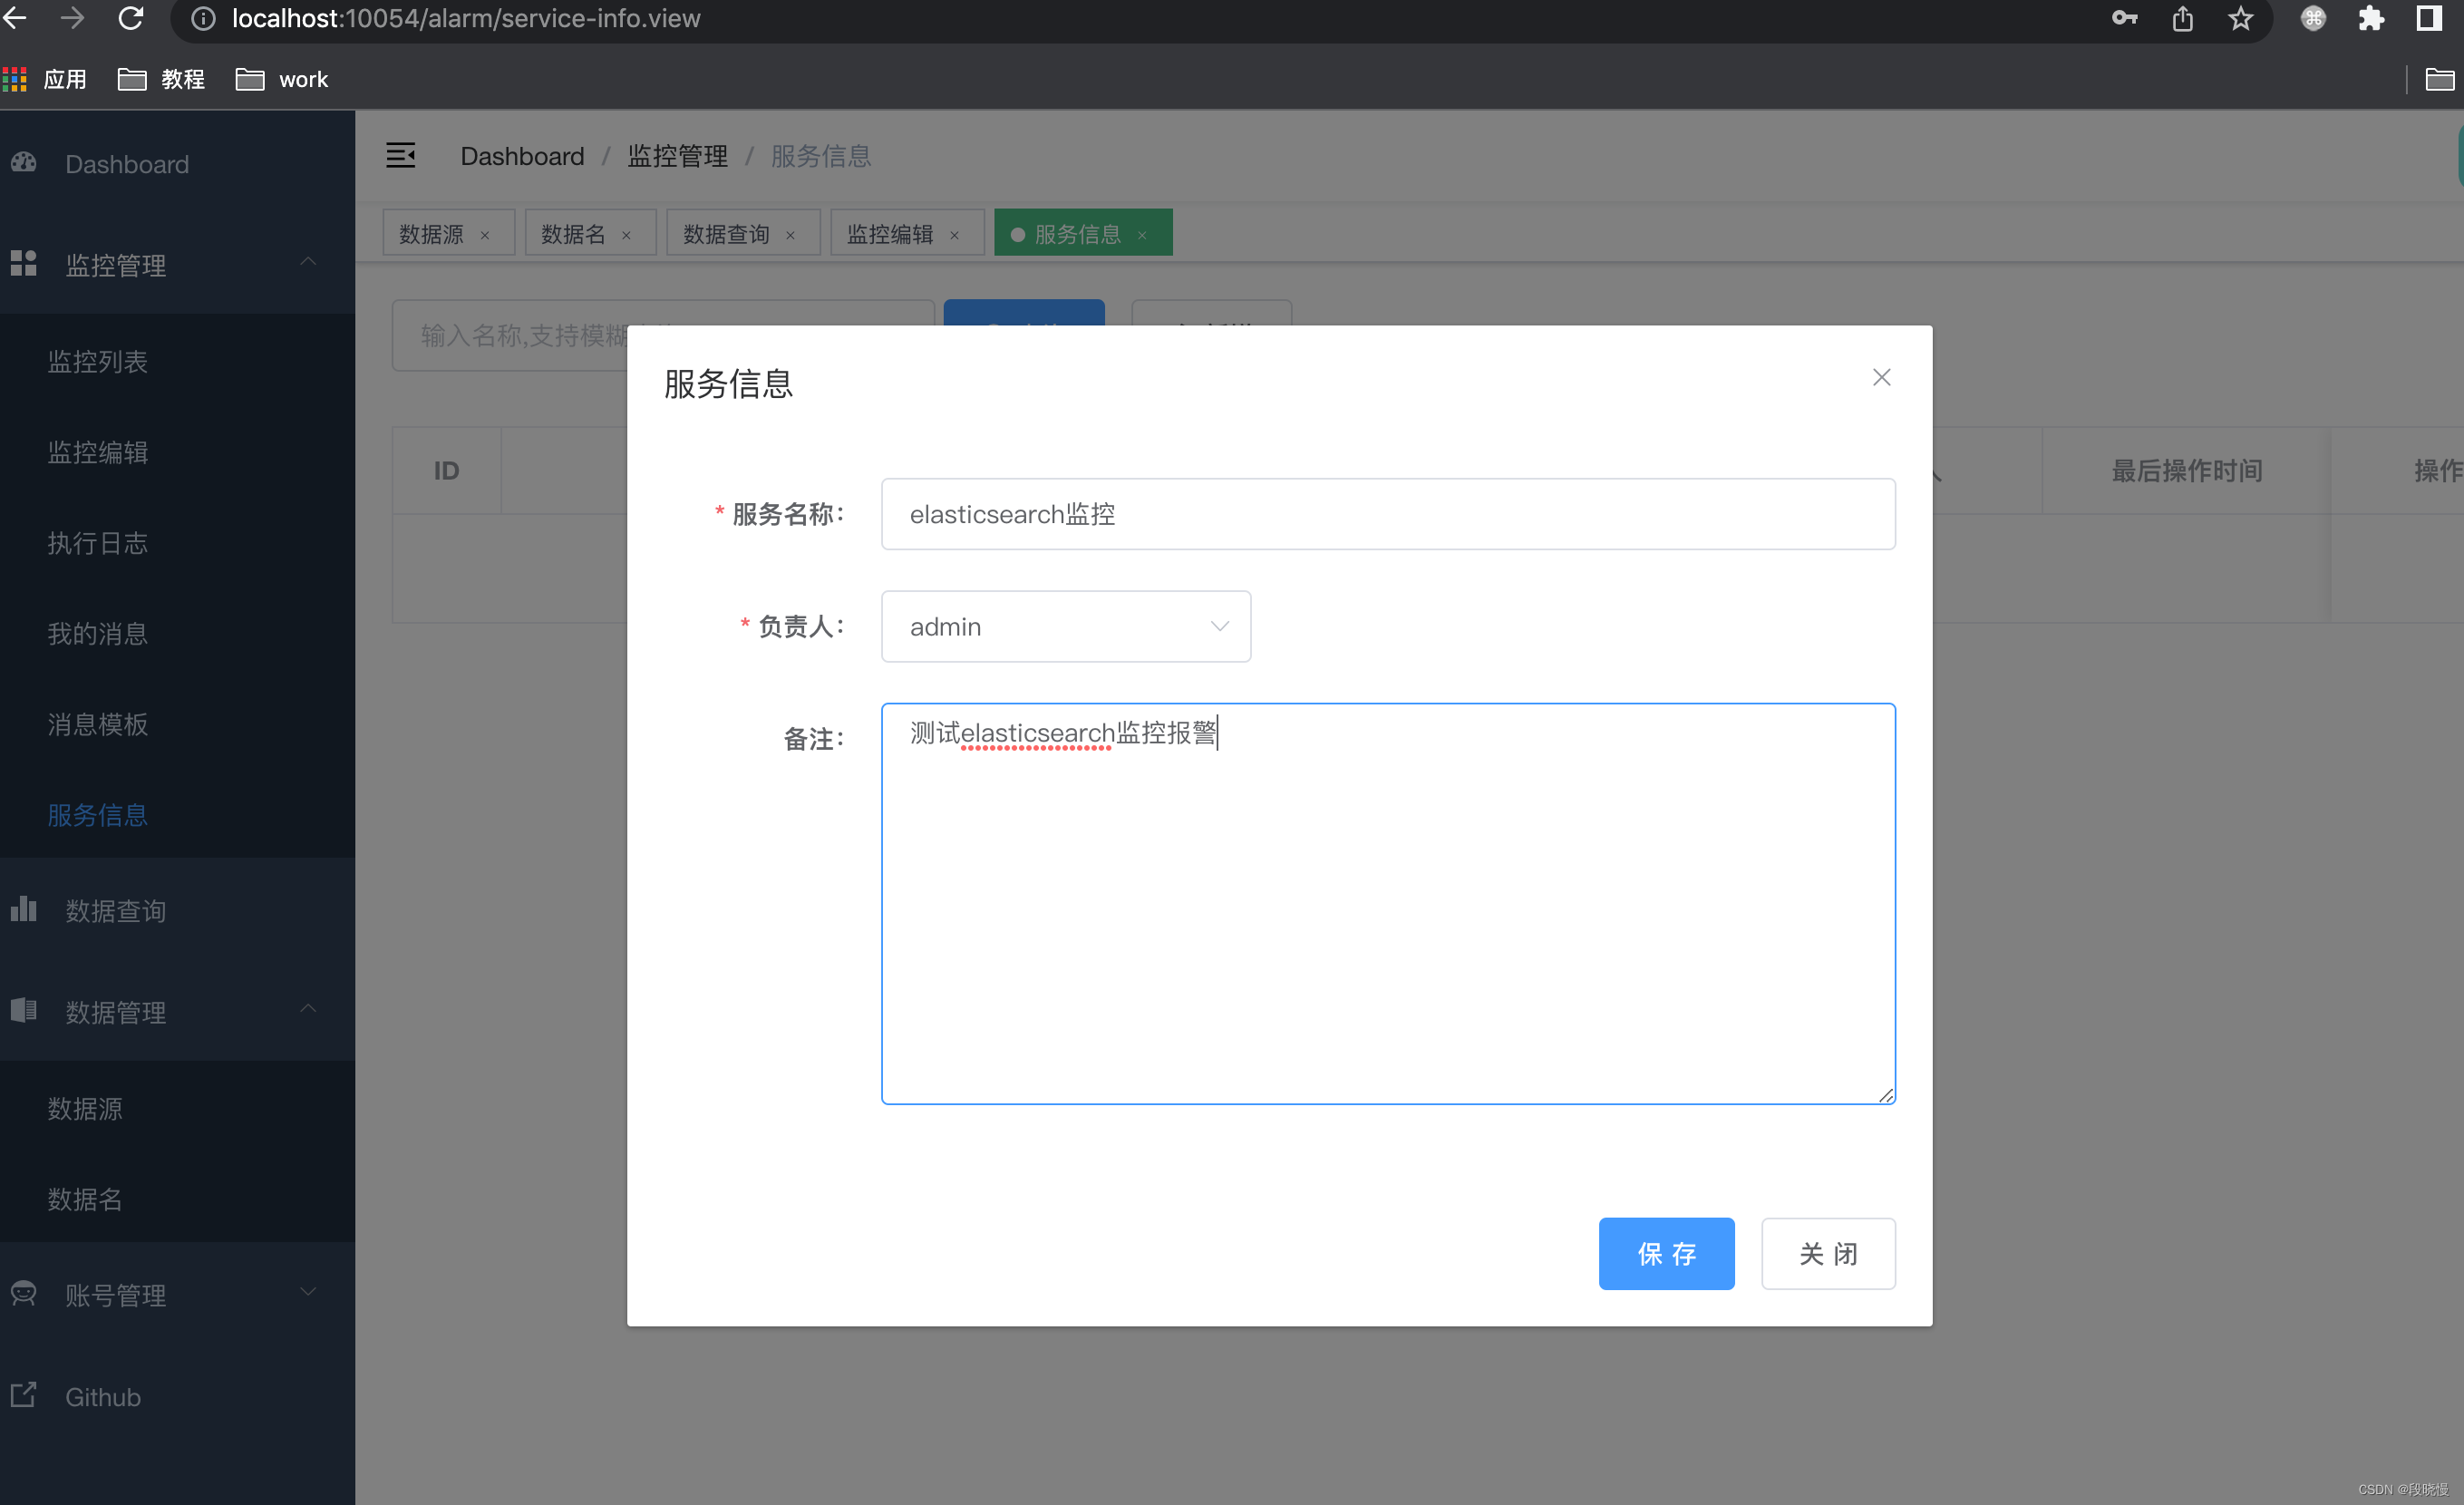Image resolution: width=2464 pixels, height=1505 pixels.
Task: Open 监控编辑 in the sidebar
Action: [x=98, y=452]
